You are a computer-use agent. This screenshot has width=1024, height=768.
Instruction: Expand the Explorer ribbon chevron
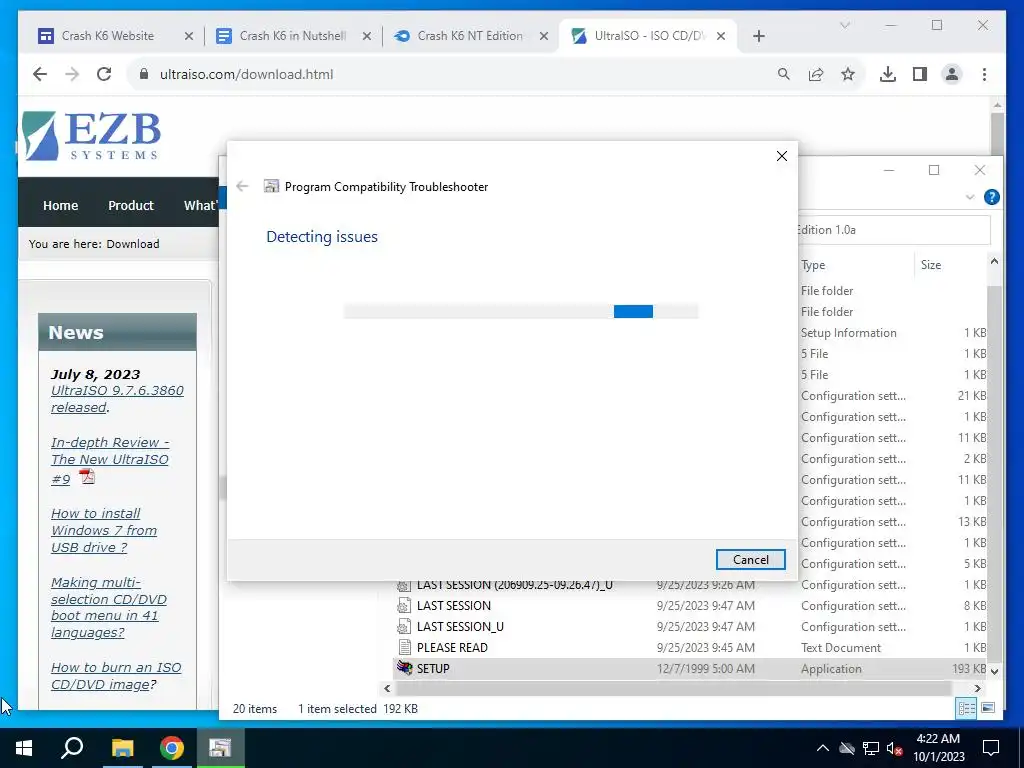click(970, 197)
